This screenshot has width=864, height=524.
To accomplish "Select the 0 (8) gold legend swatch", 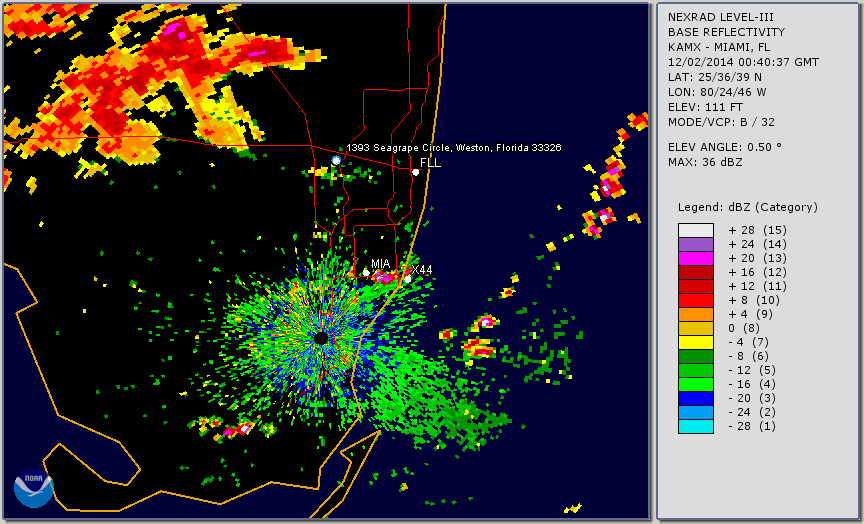I will tap(696, 328).
